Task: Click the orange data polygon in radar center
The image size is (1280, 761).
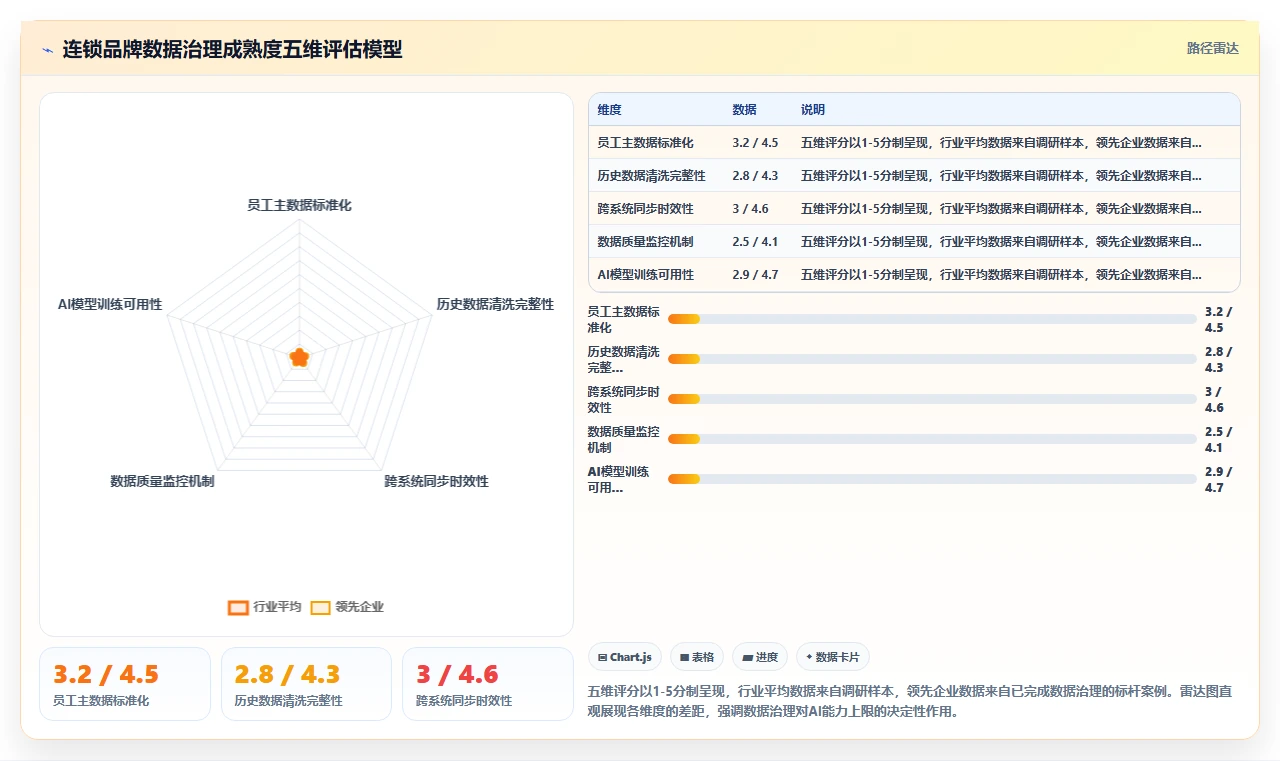Action: [x=299, y=357]
